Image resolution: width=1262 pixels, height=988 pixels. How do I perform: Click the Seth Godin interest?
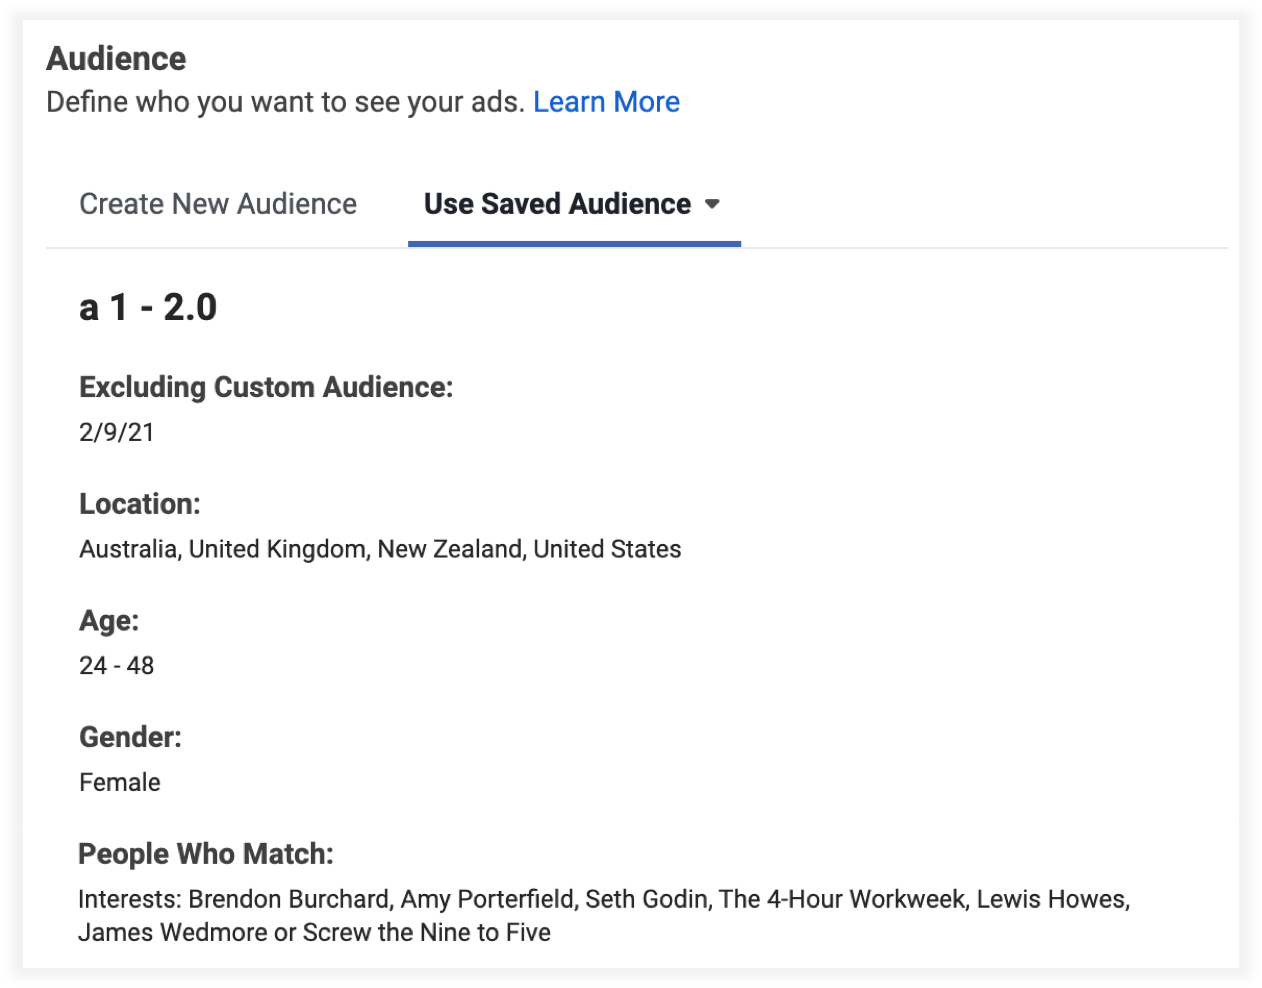pyautogui.click(x=646, y=899)
